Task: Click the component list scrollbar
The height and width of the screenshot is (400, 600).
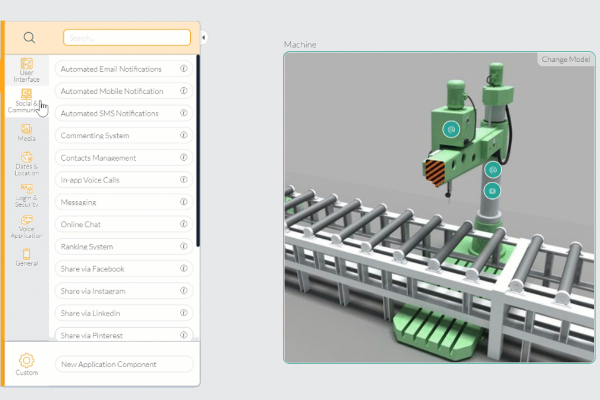Action: click(x=198, y=150)
